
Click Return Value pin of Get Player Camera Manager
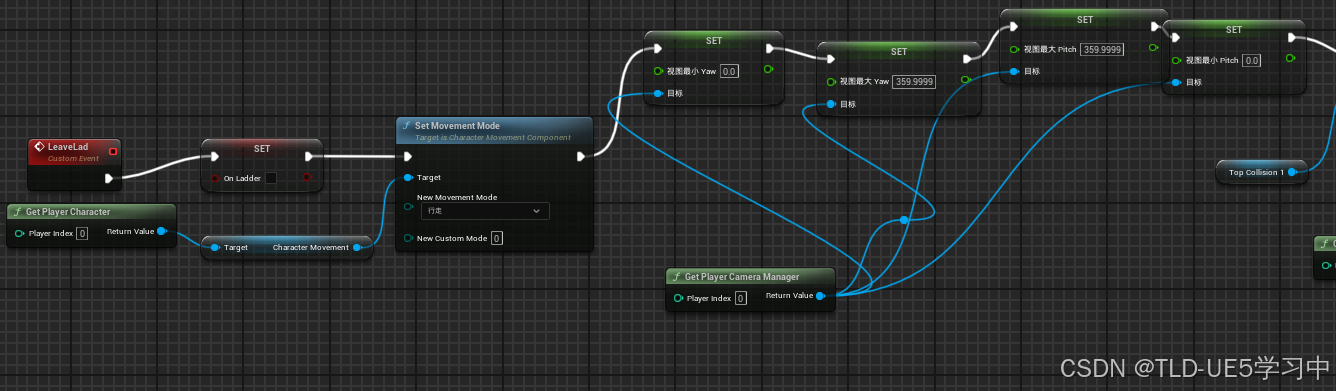(821, 296)
